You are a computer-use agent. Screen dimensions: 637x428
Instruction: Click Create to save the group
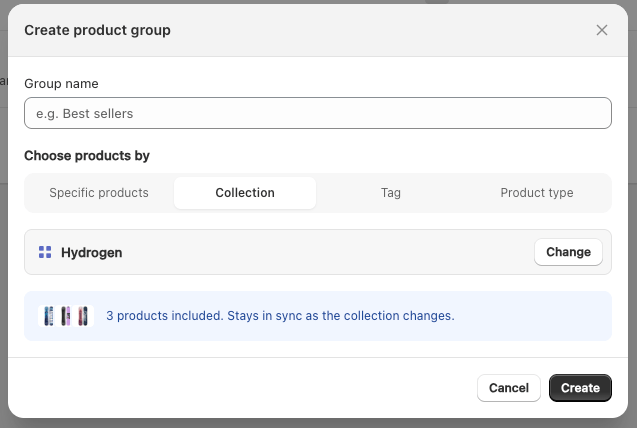tap(580, 388)
